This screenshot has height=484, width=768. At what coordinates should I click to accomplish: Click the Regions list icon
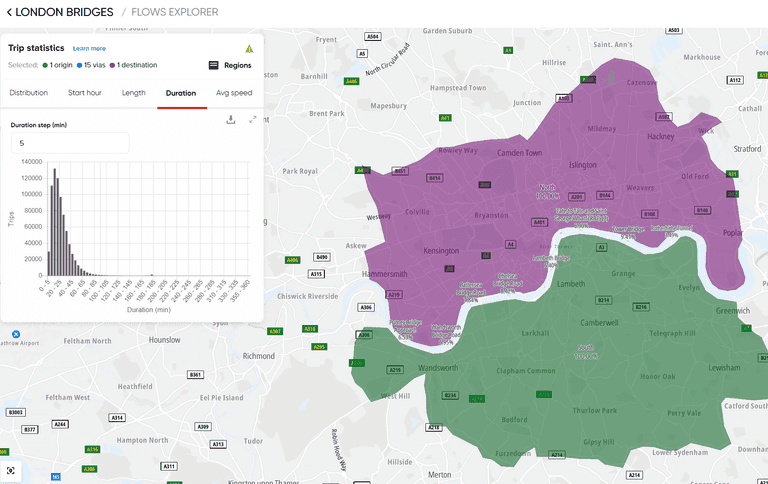pos(213,65)
